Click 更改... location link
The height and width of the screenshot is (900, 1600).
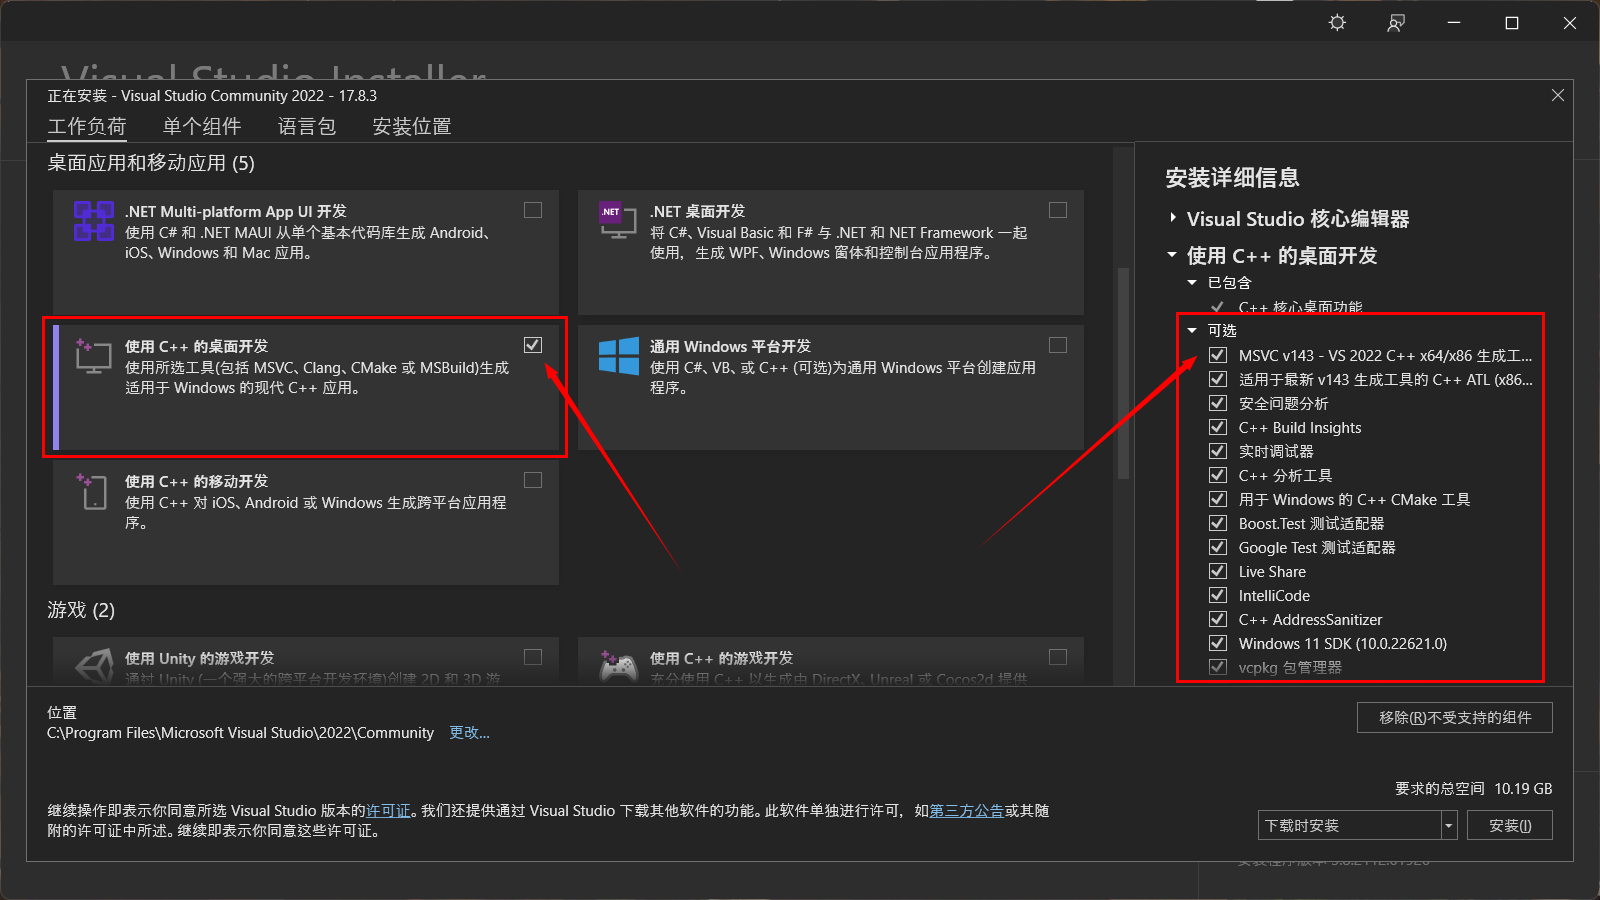point(469,733)
